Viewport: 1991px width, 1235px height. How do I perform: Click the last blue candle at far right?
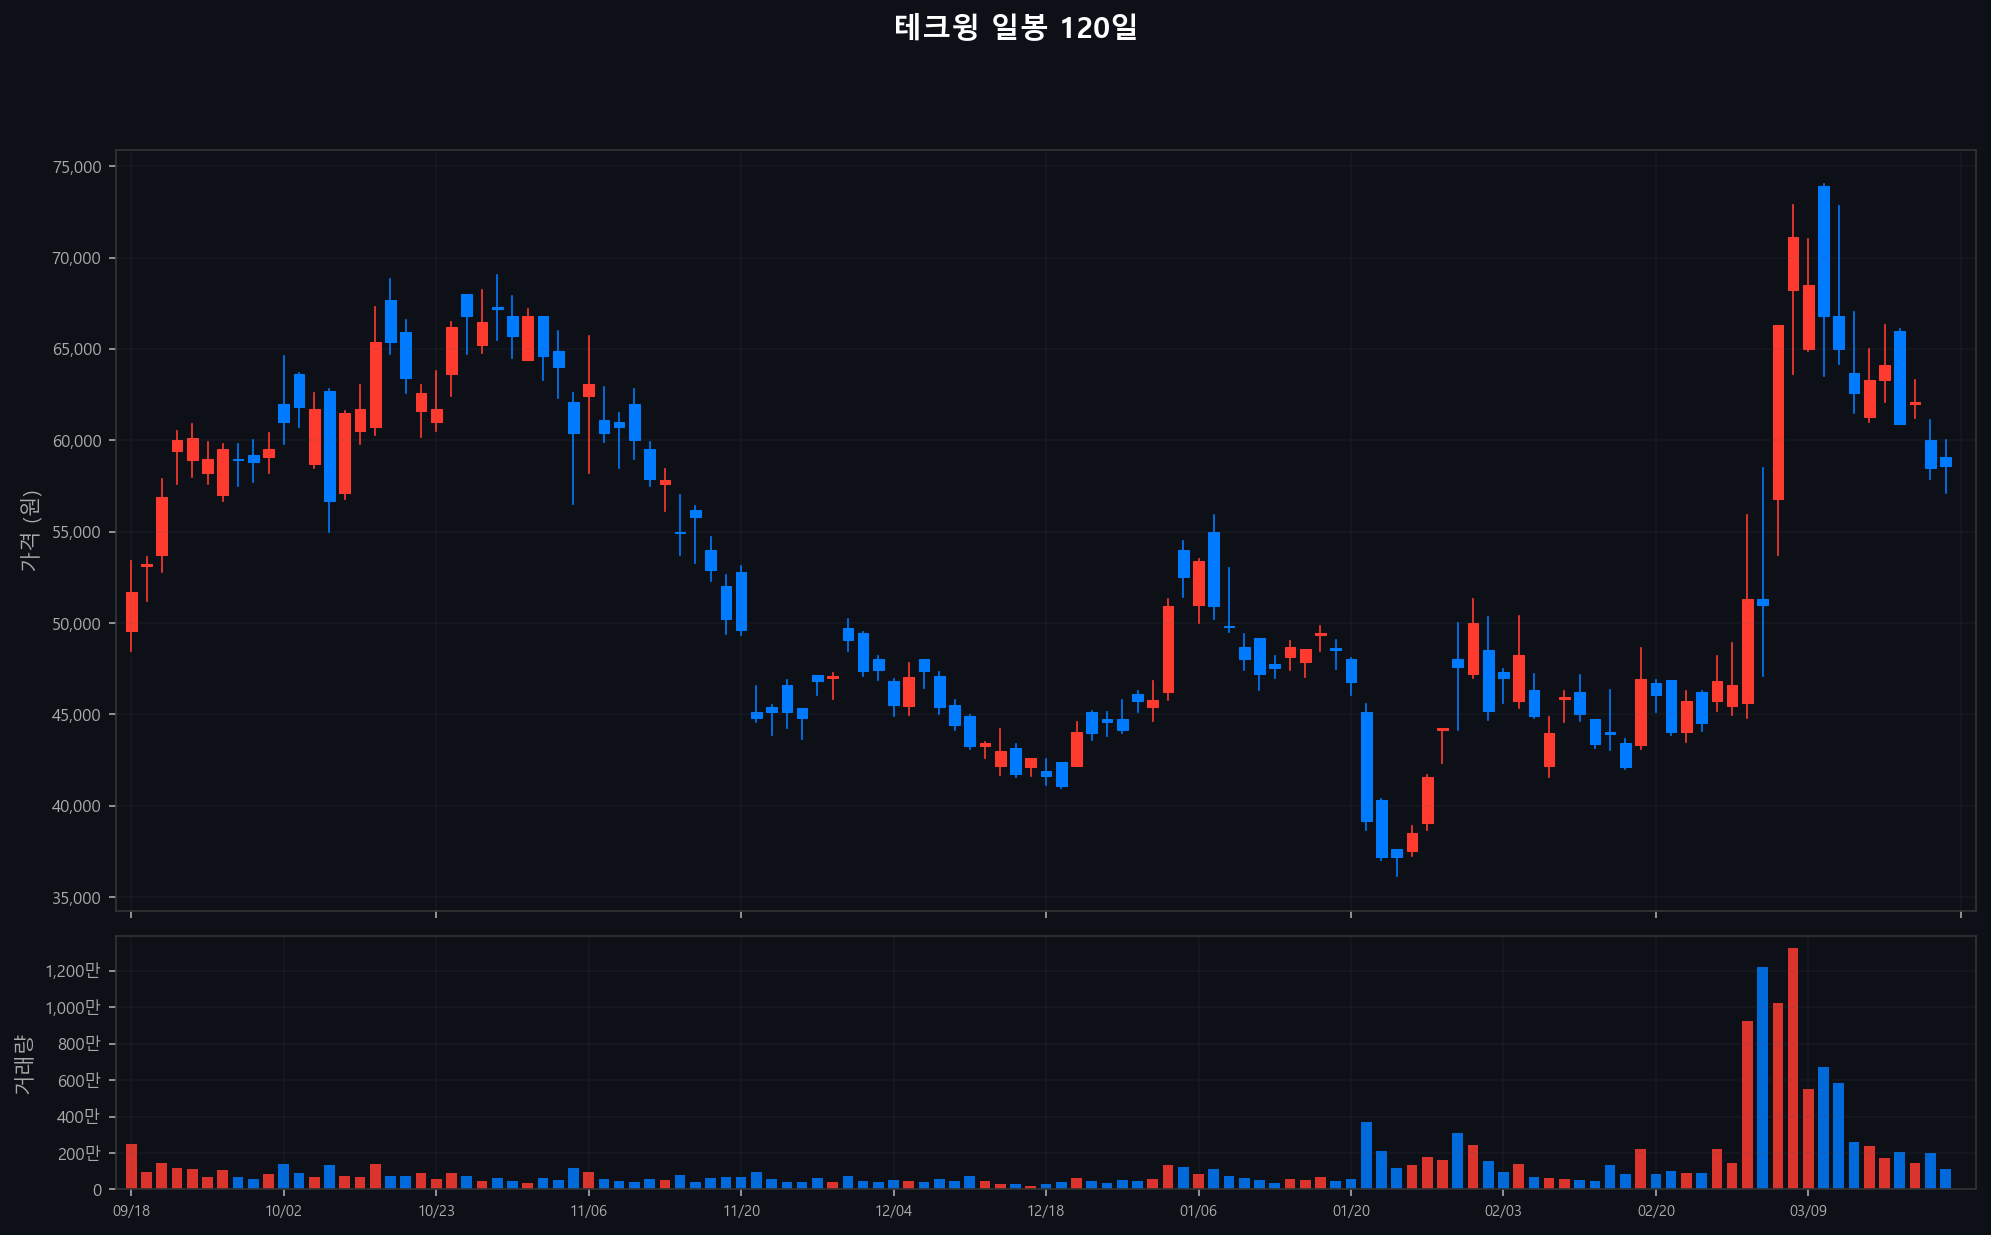(1946, 462)
